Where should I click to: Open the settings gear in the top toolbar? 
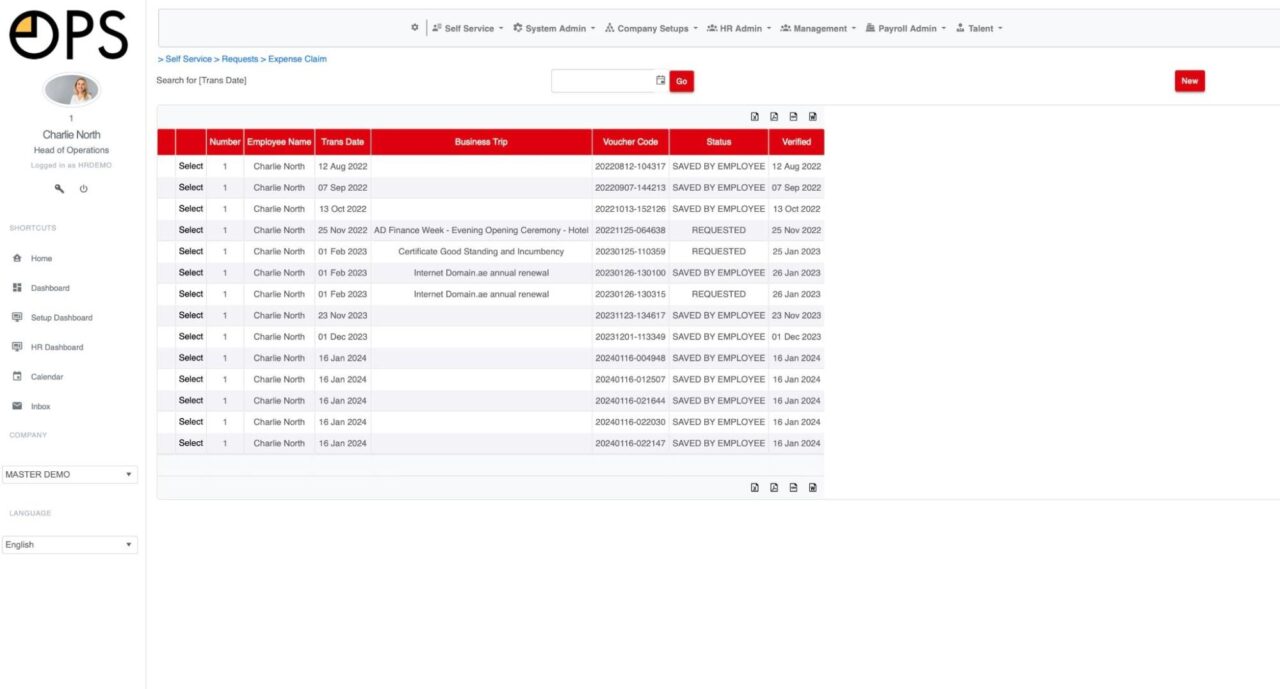[x=414, y=28]
